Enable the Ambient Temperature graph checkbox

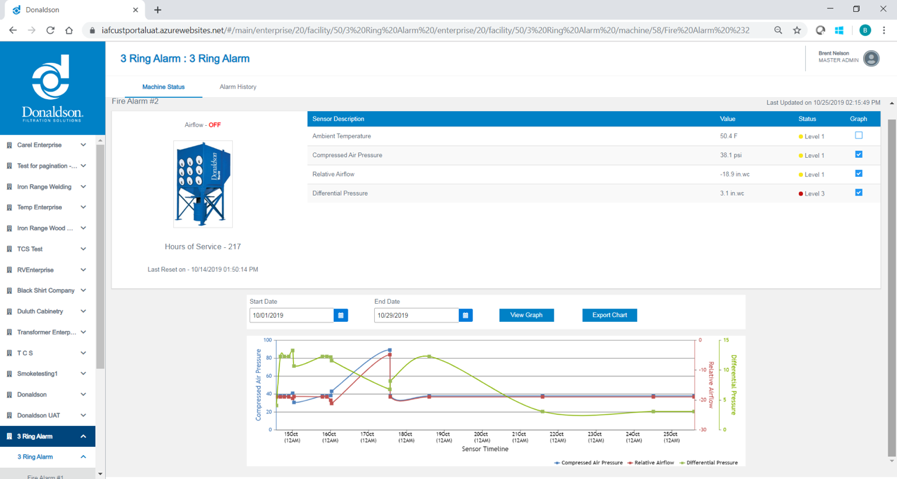(858, 136)
